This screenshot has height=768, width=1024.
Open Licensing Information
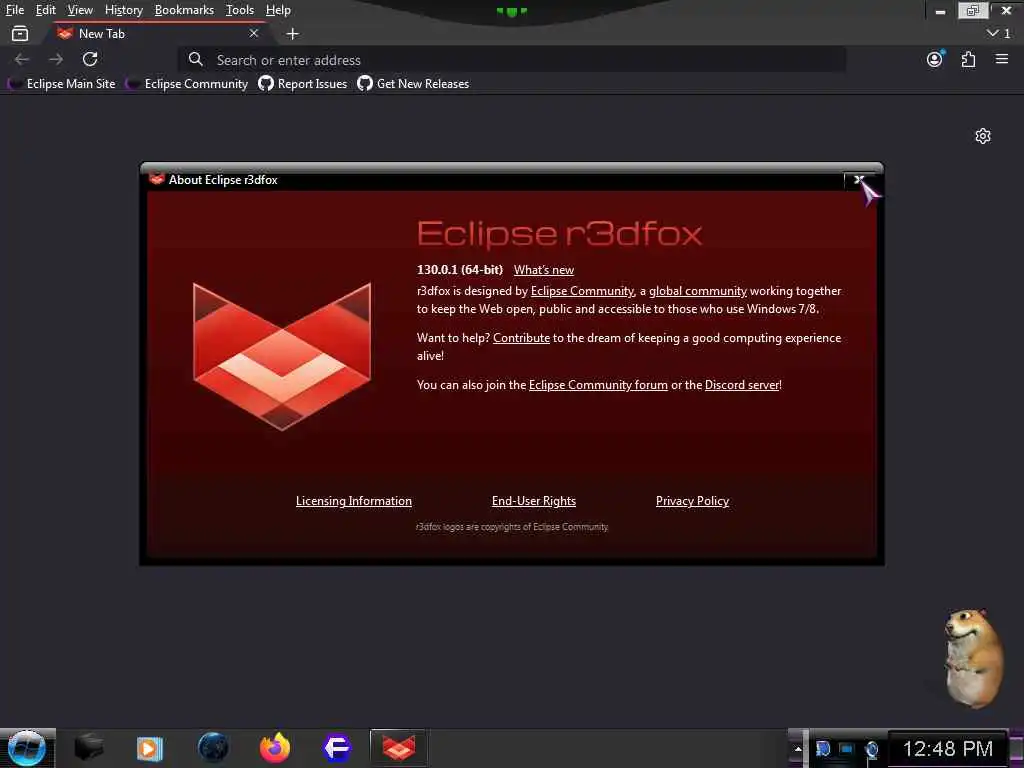(x=353, y=501)
